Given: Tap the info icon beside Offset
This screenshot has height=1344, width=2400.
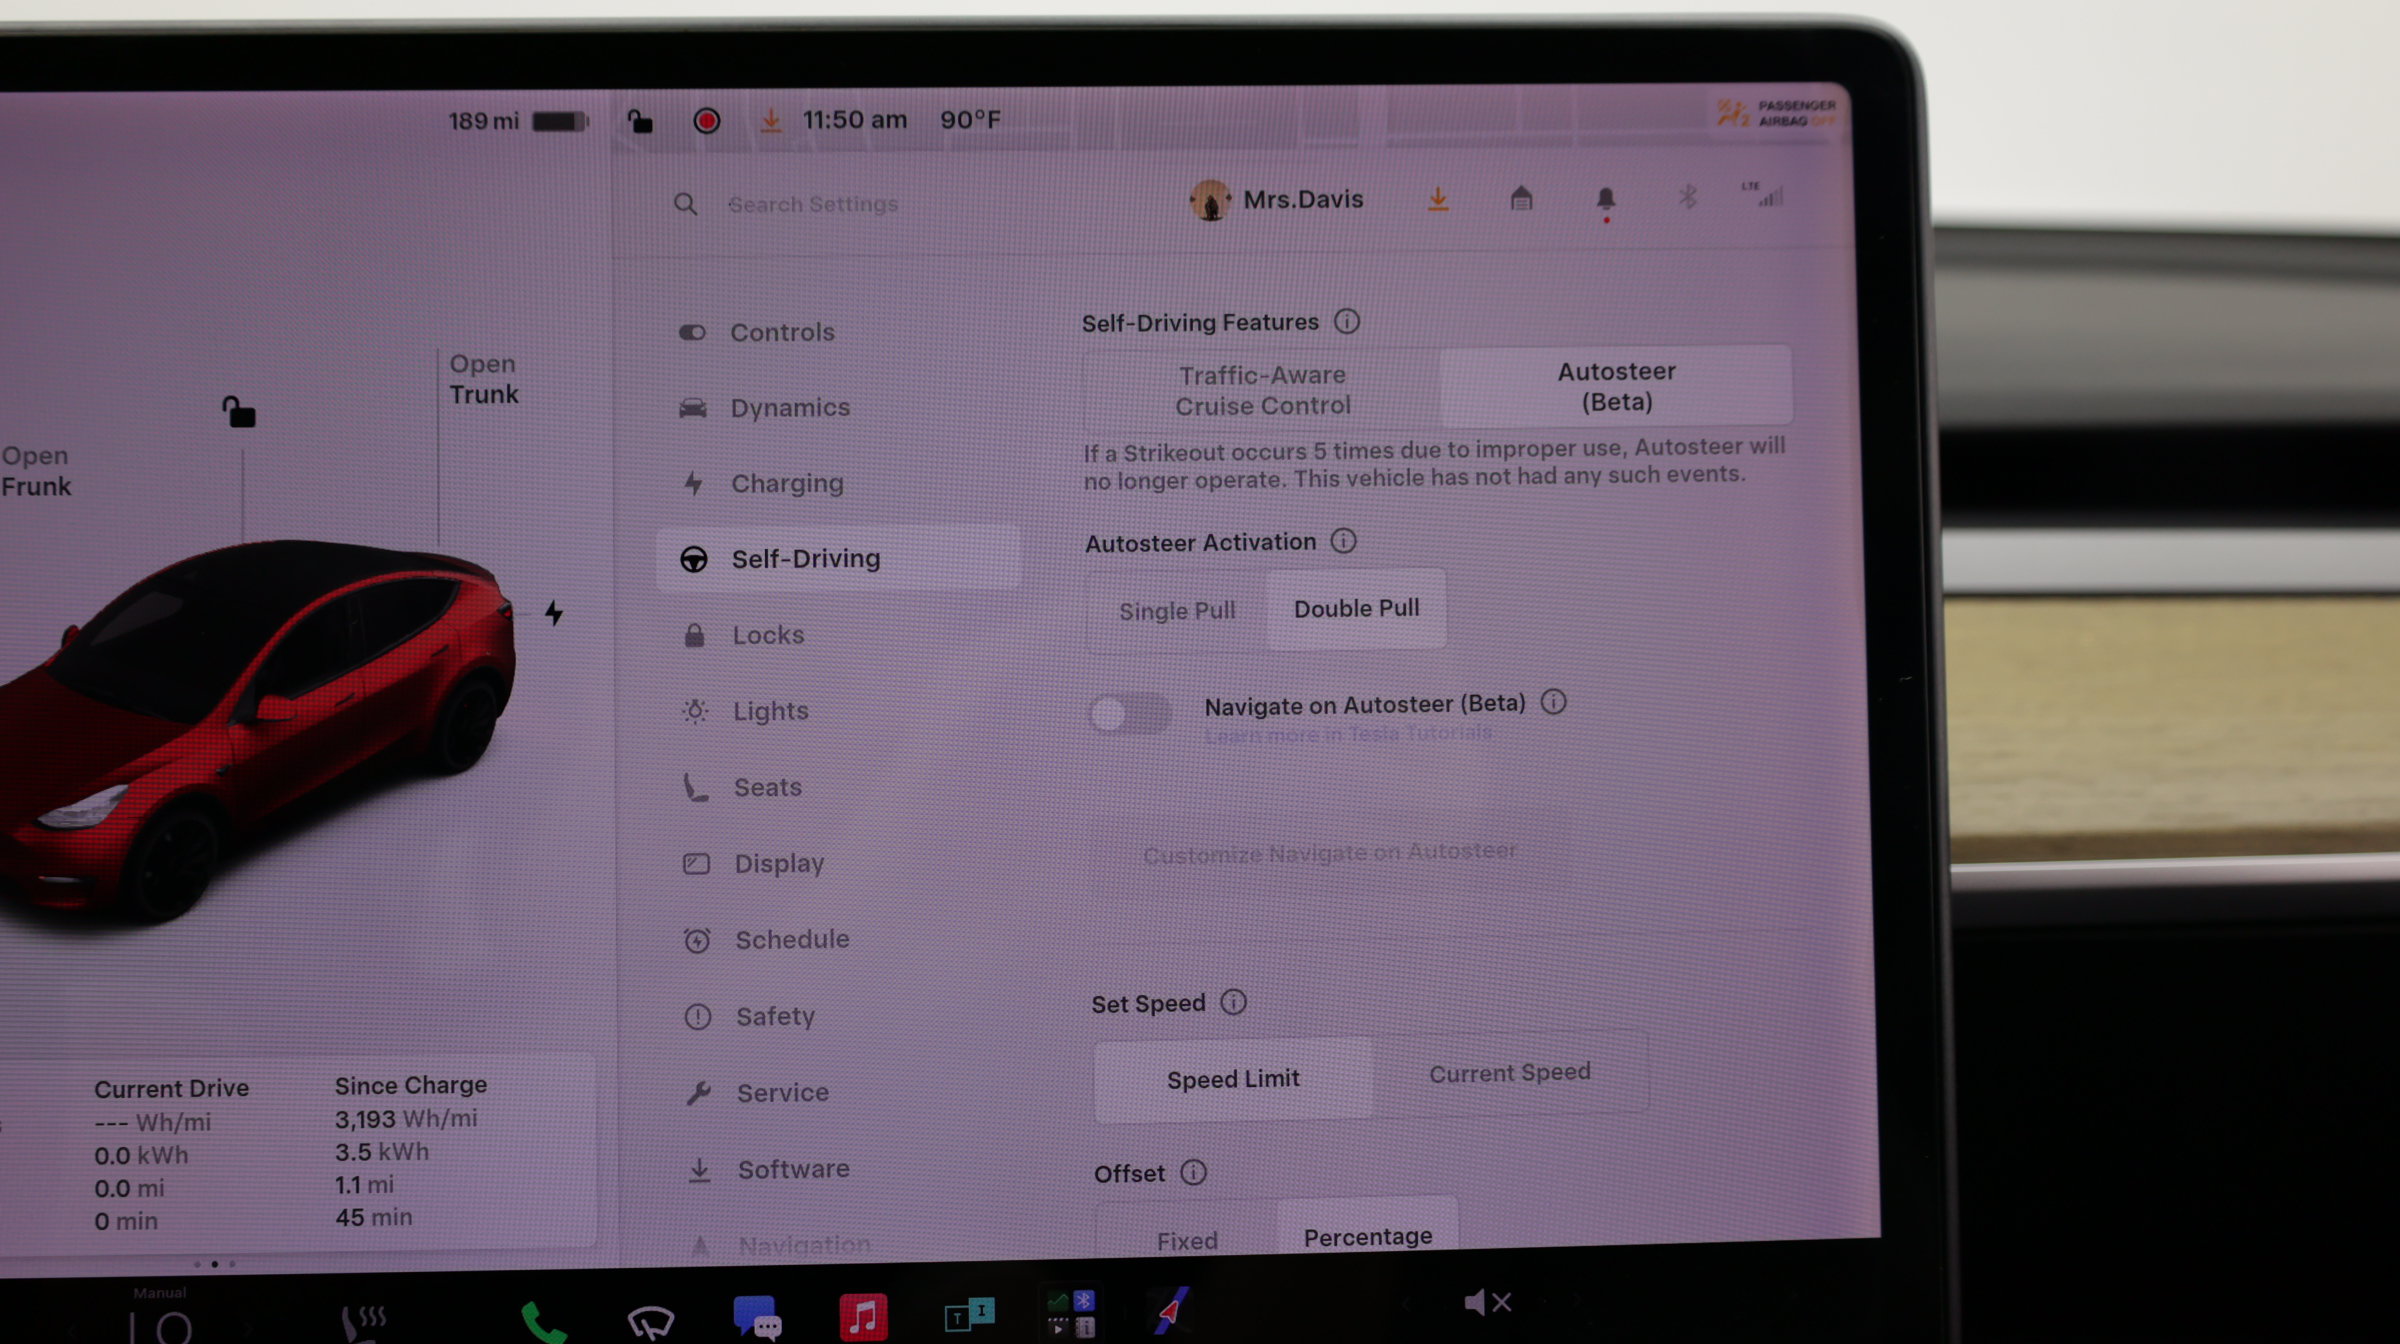Looking at the screenshot, I should point(1193,1172).
